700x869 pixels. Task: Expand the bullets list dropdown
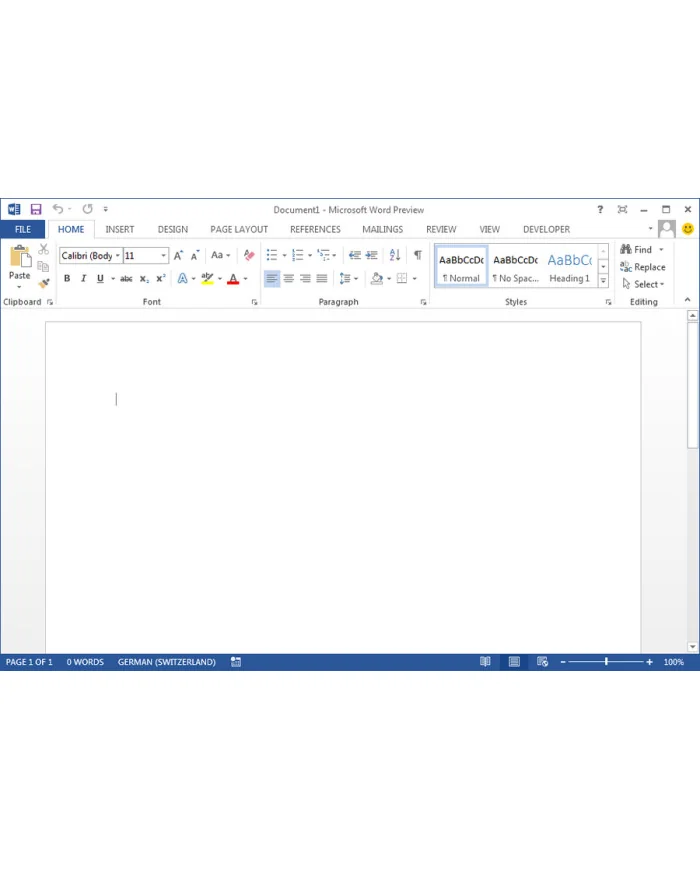click(285, 255)
